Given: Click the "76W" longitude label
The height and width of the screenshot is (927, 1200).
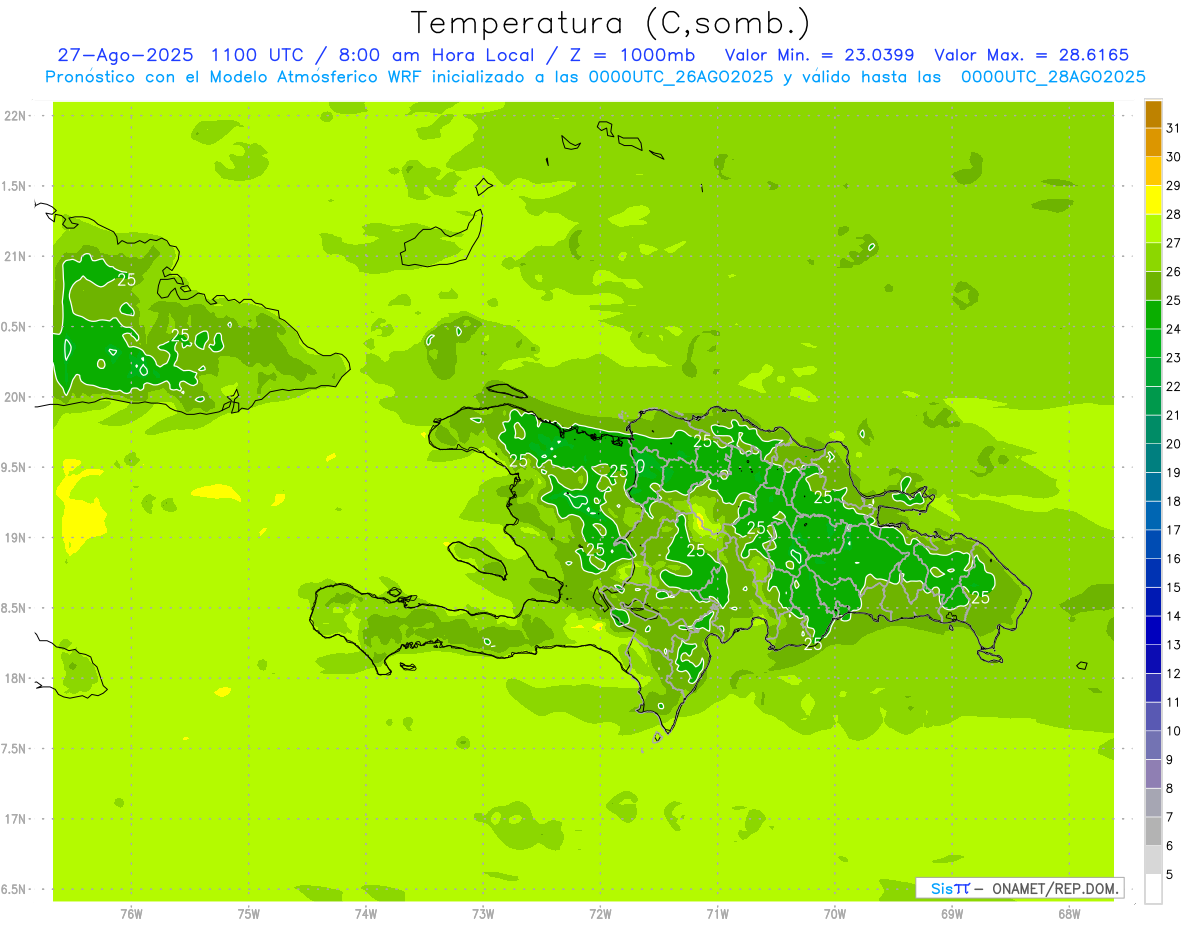Looking at the screenshot, I should 131,913.
